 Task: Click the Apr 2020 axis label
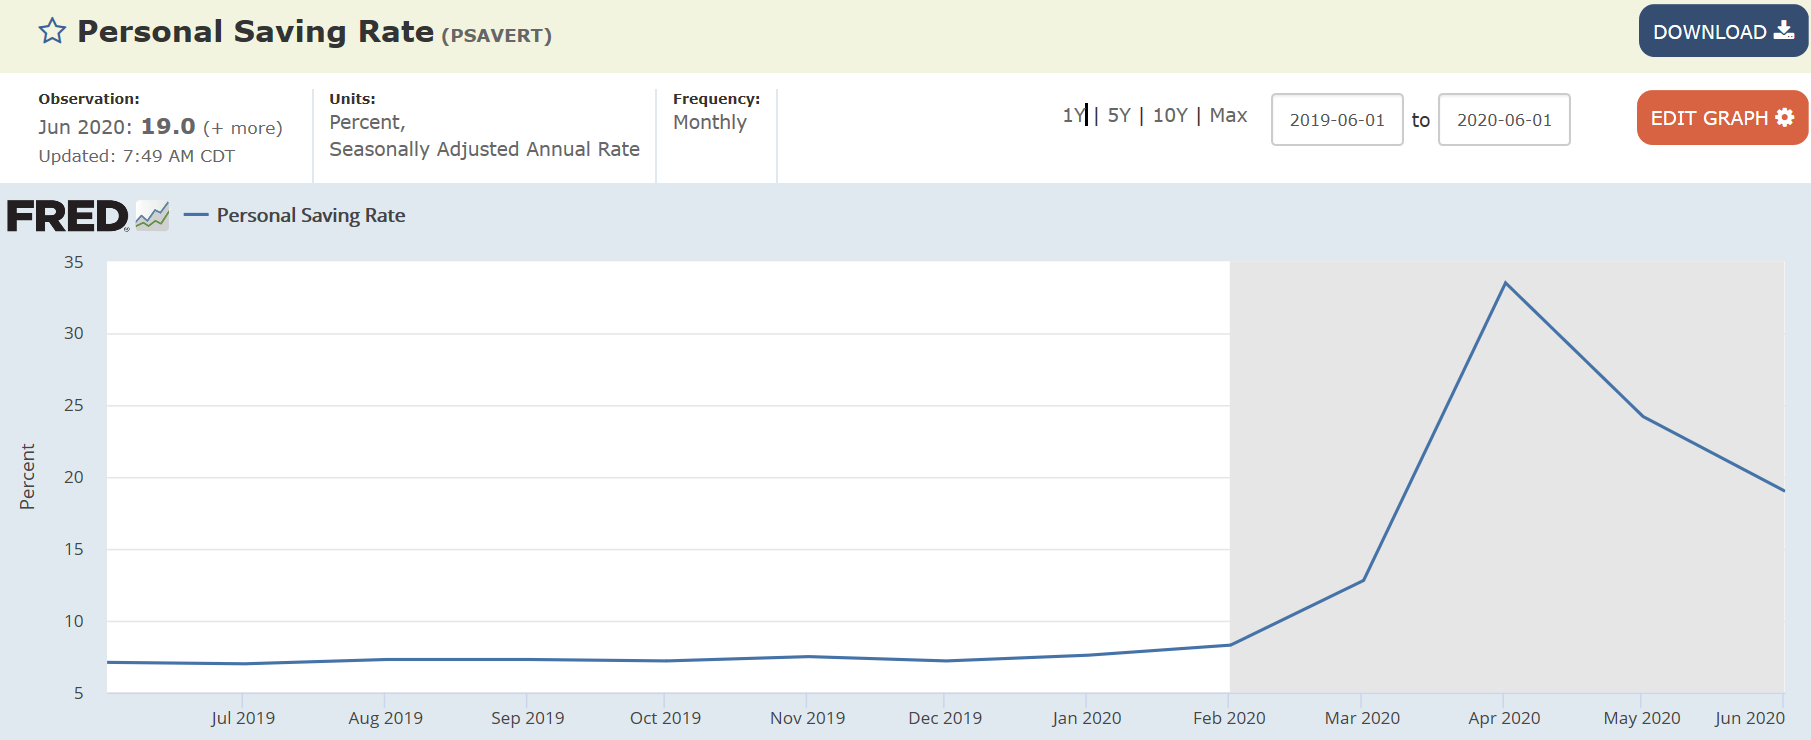pos(1504,718)
